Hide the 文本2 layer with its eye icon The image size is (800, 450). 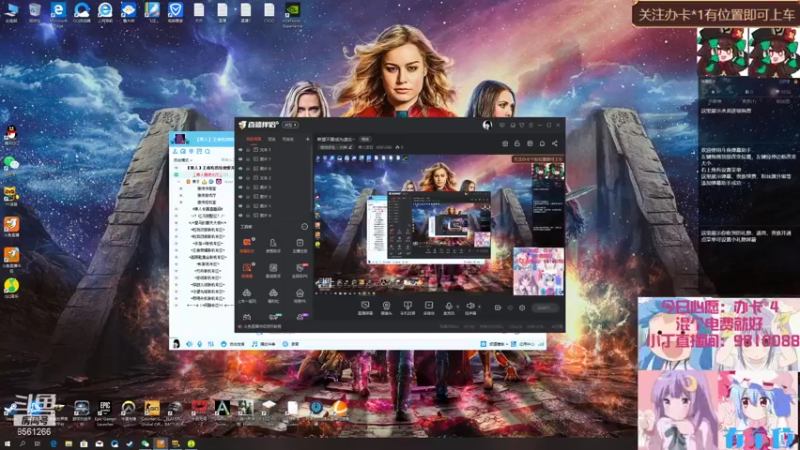(x=240, y=178)
